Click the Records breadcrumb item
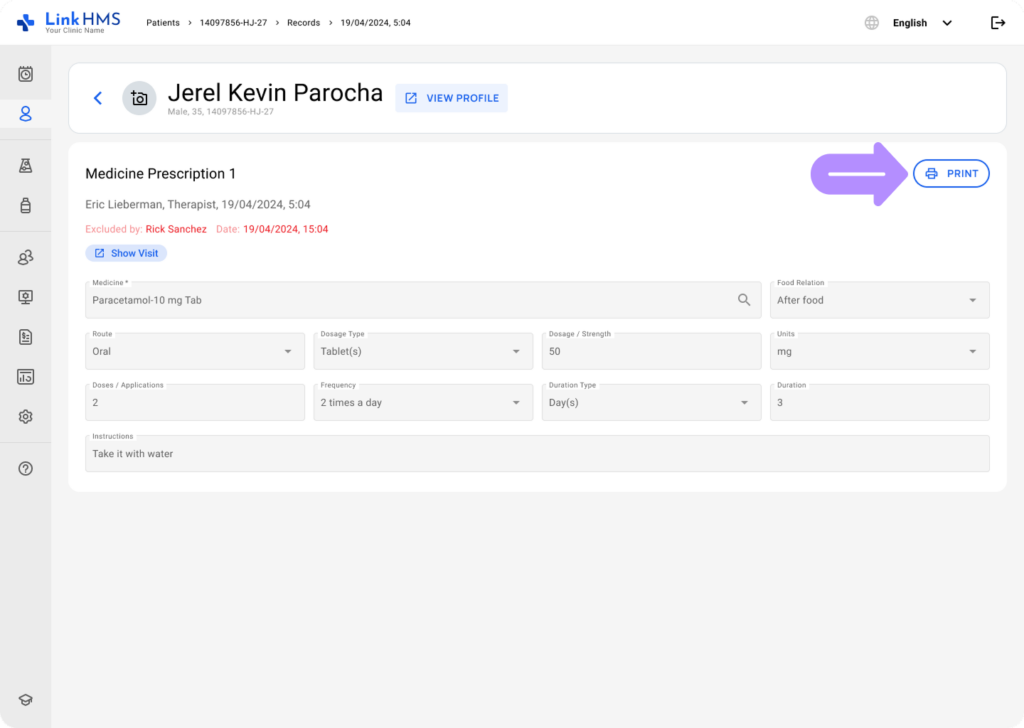1024x728 pixels. point(303,23)
